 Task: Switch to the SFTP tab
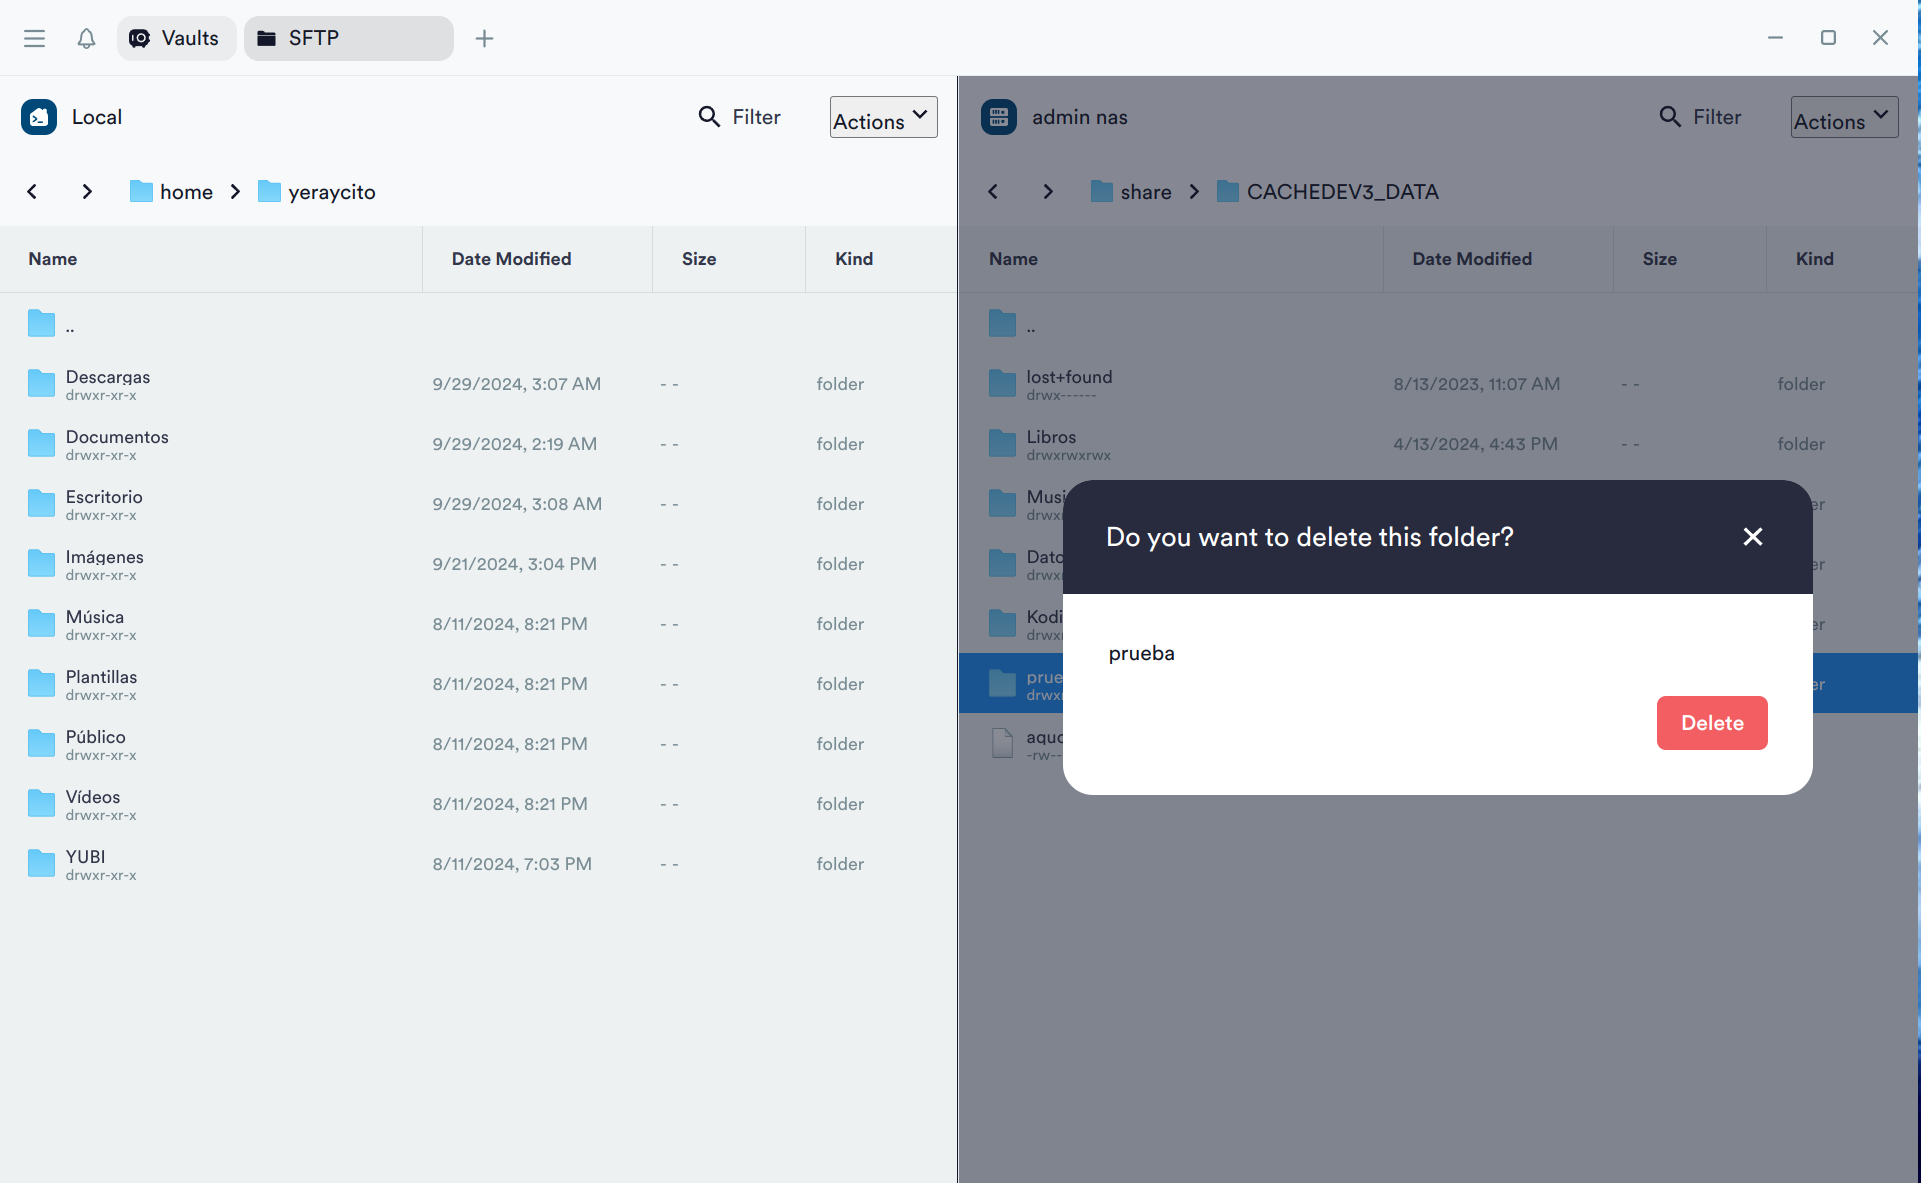pyautogui.click(x=347, y=38)
